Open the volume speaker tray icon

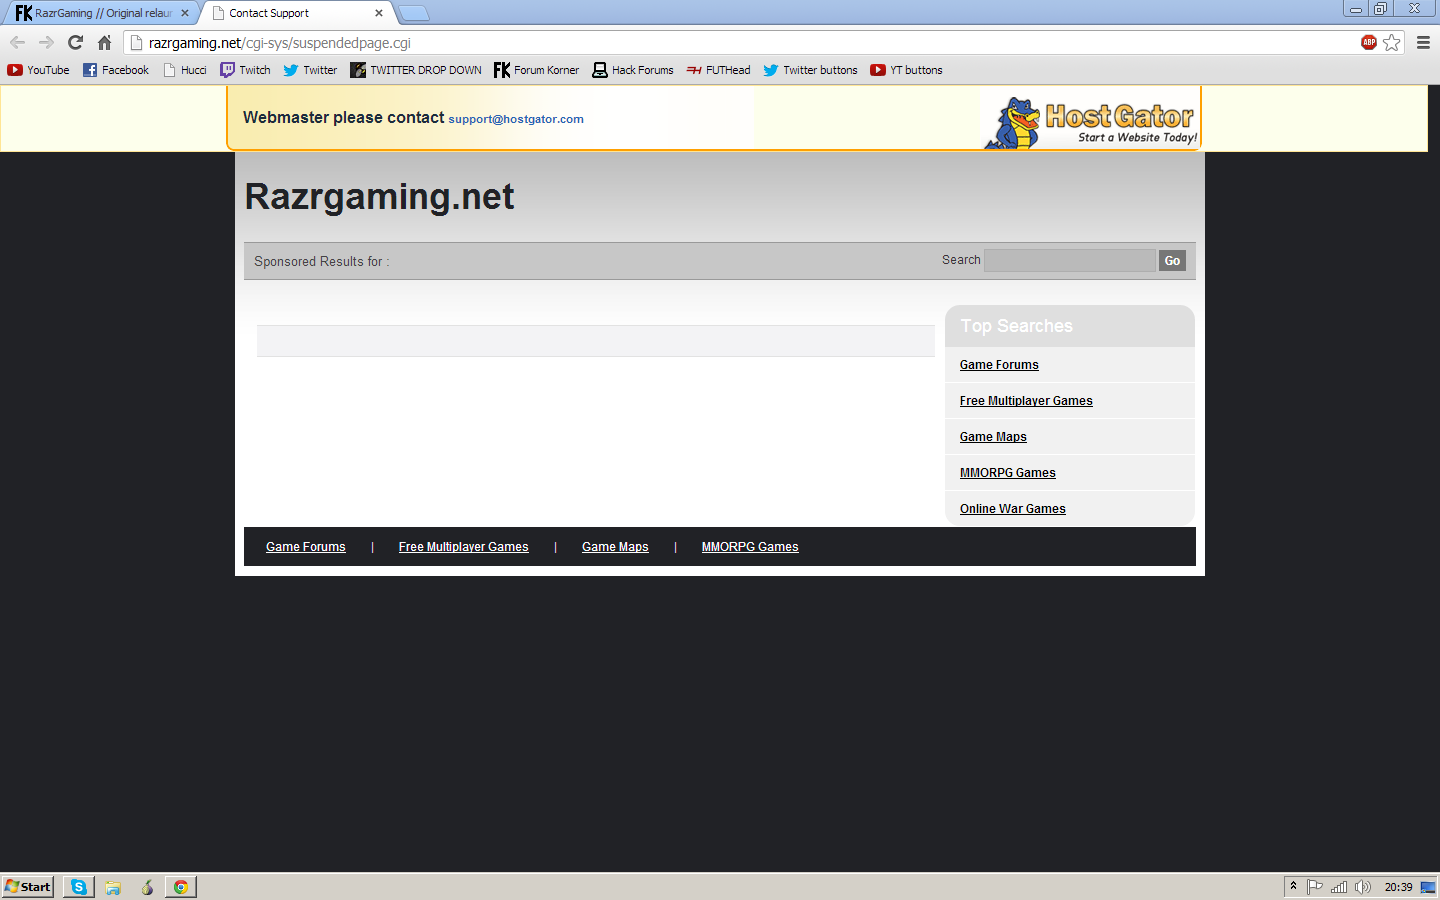pyautogui.click(x=1363, y=887)
